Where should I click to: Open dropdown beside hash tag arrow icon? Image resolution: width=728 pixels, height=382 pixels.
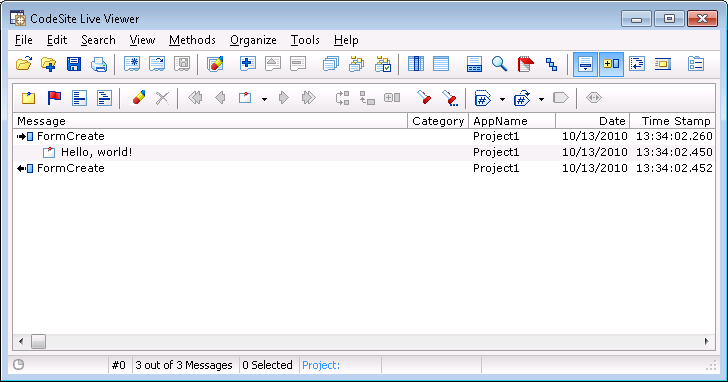(541, 99)
